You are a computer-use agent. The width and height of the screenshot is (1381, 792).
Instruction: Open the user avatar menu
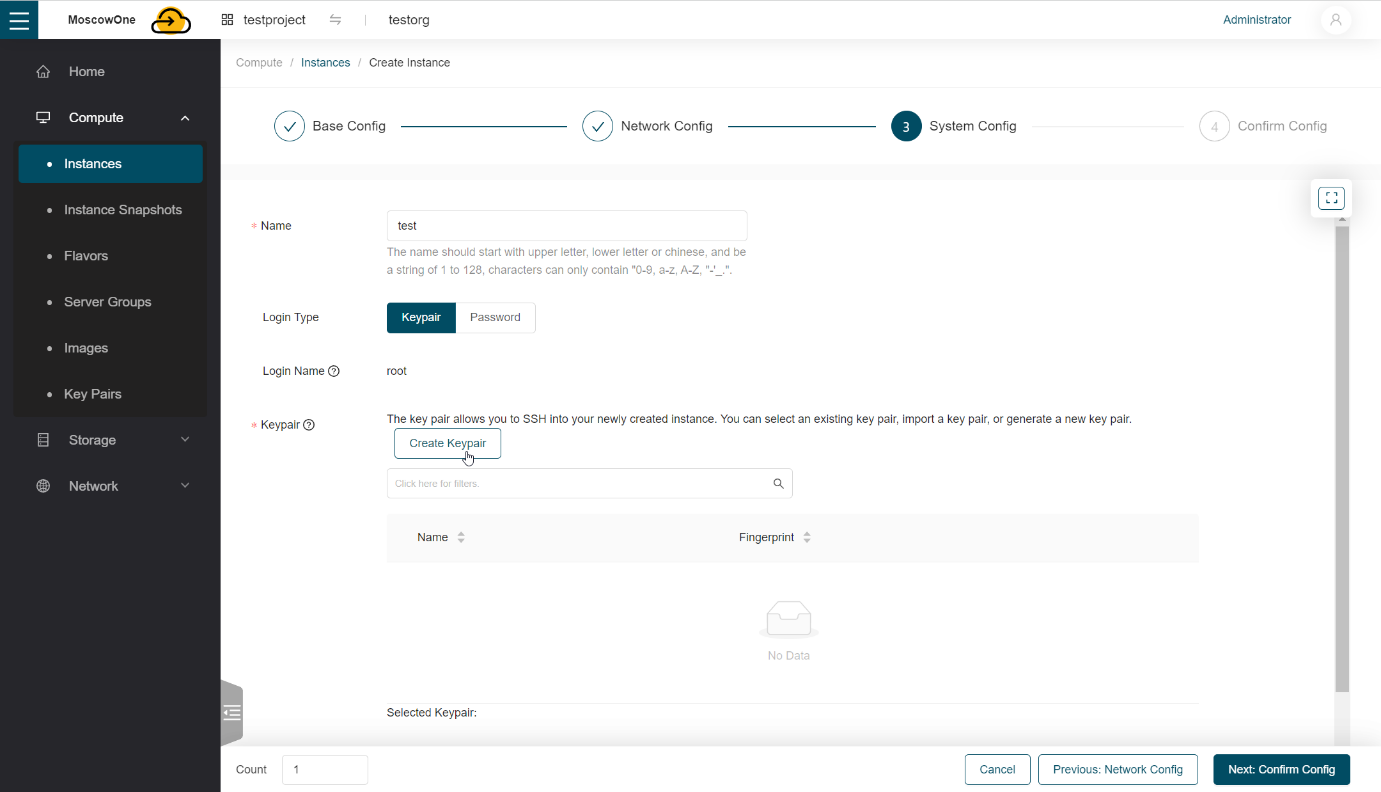tap(1336, 19)
